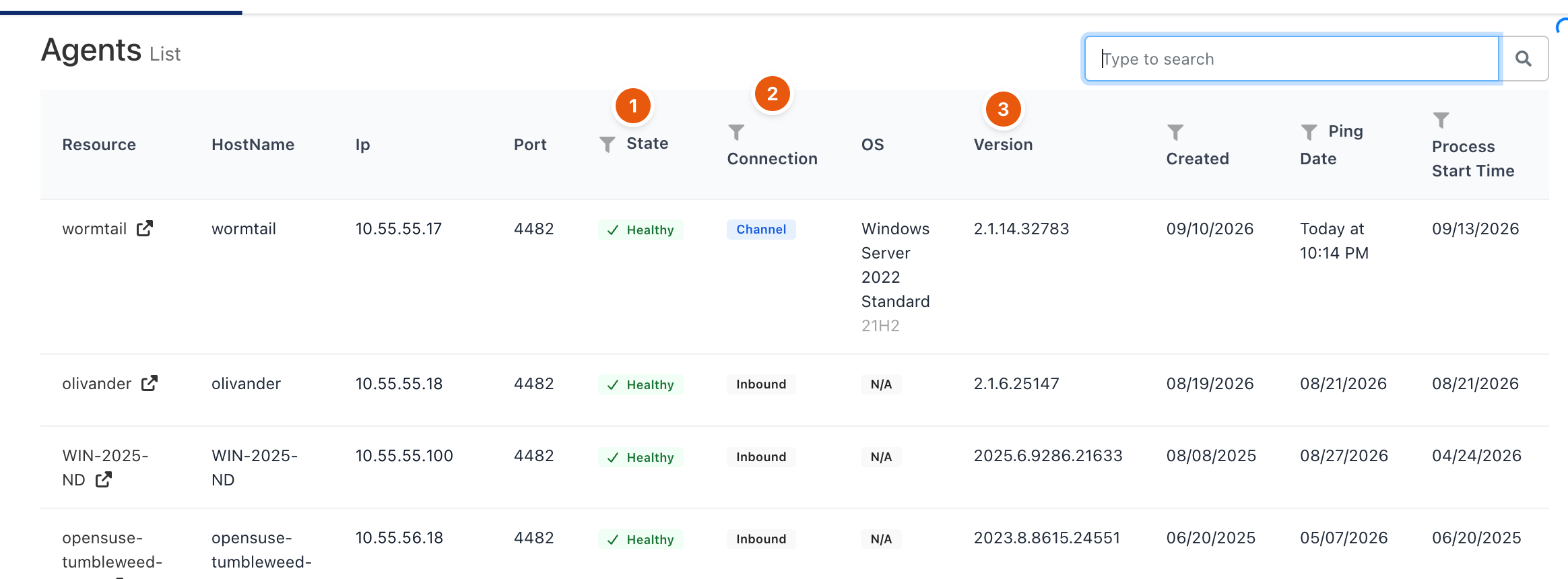Click the Healthy badge in olivander row
Screen dimensions: 1568x579
641,385
